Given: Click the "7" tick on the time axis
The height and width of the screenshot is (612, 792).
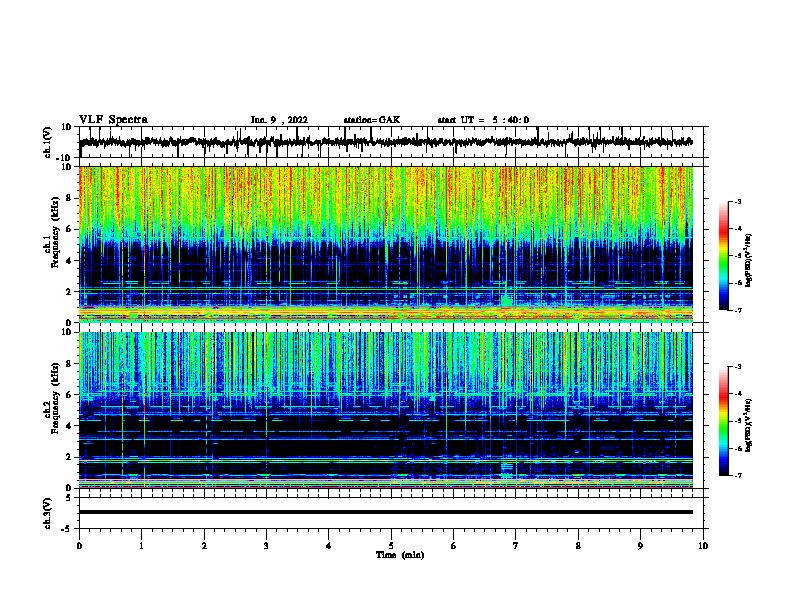Looking at the screenshot, I should click(x=516, y=546).
